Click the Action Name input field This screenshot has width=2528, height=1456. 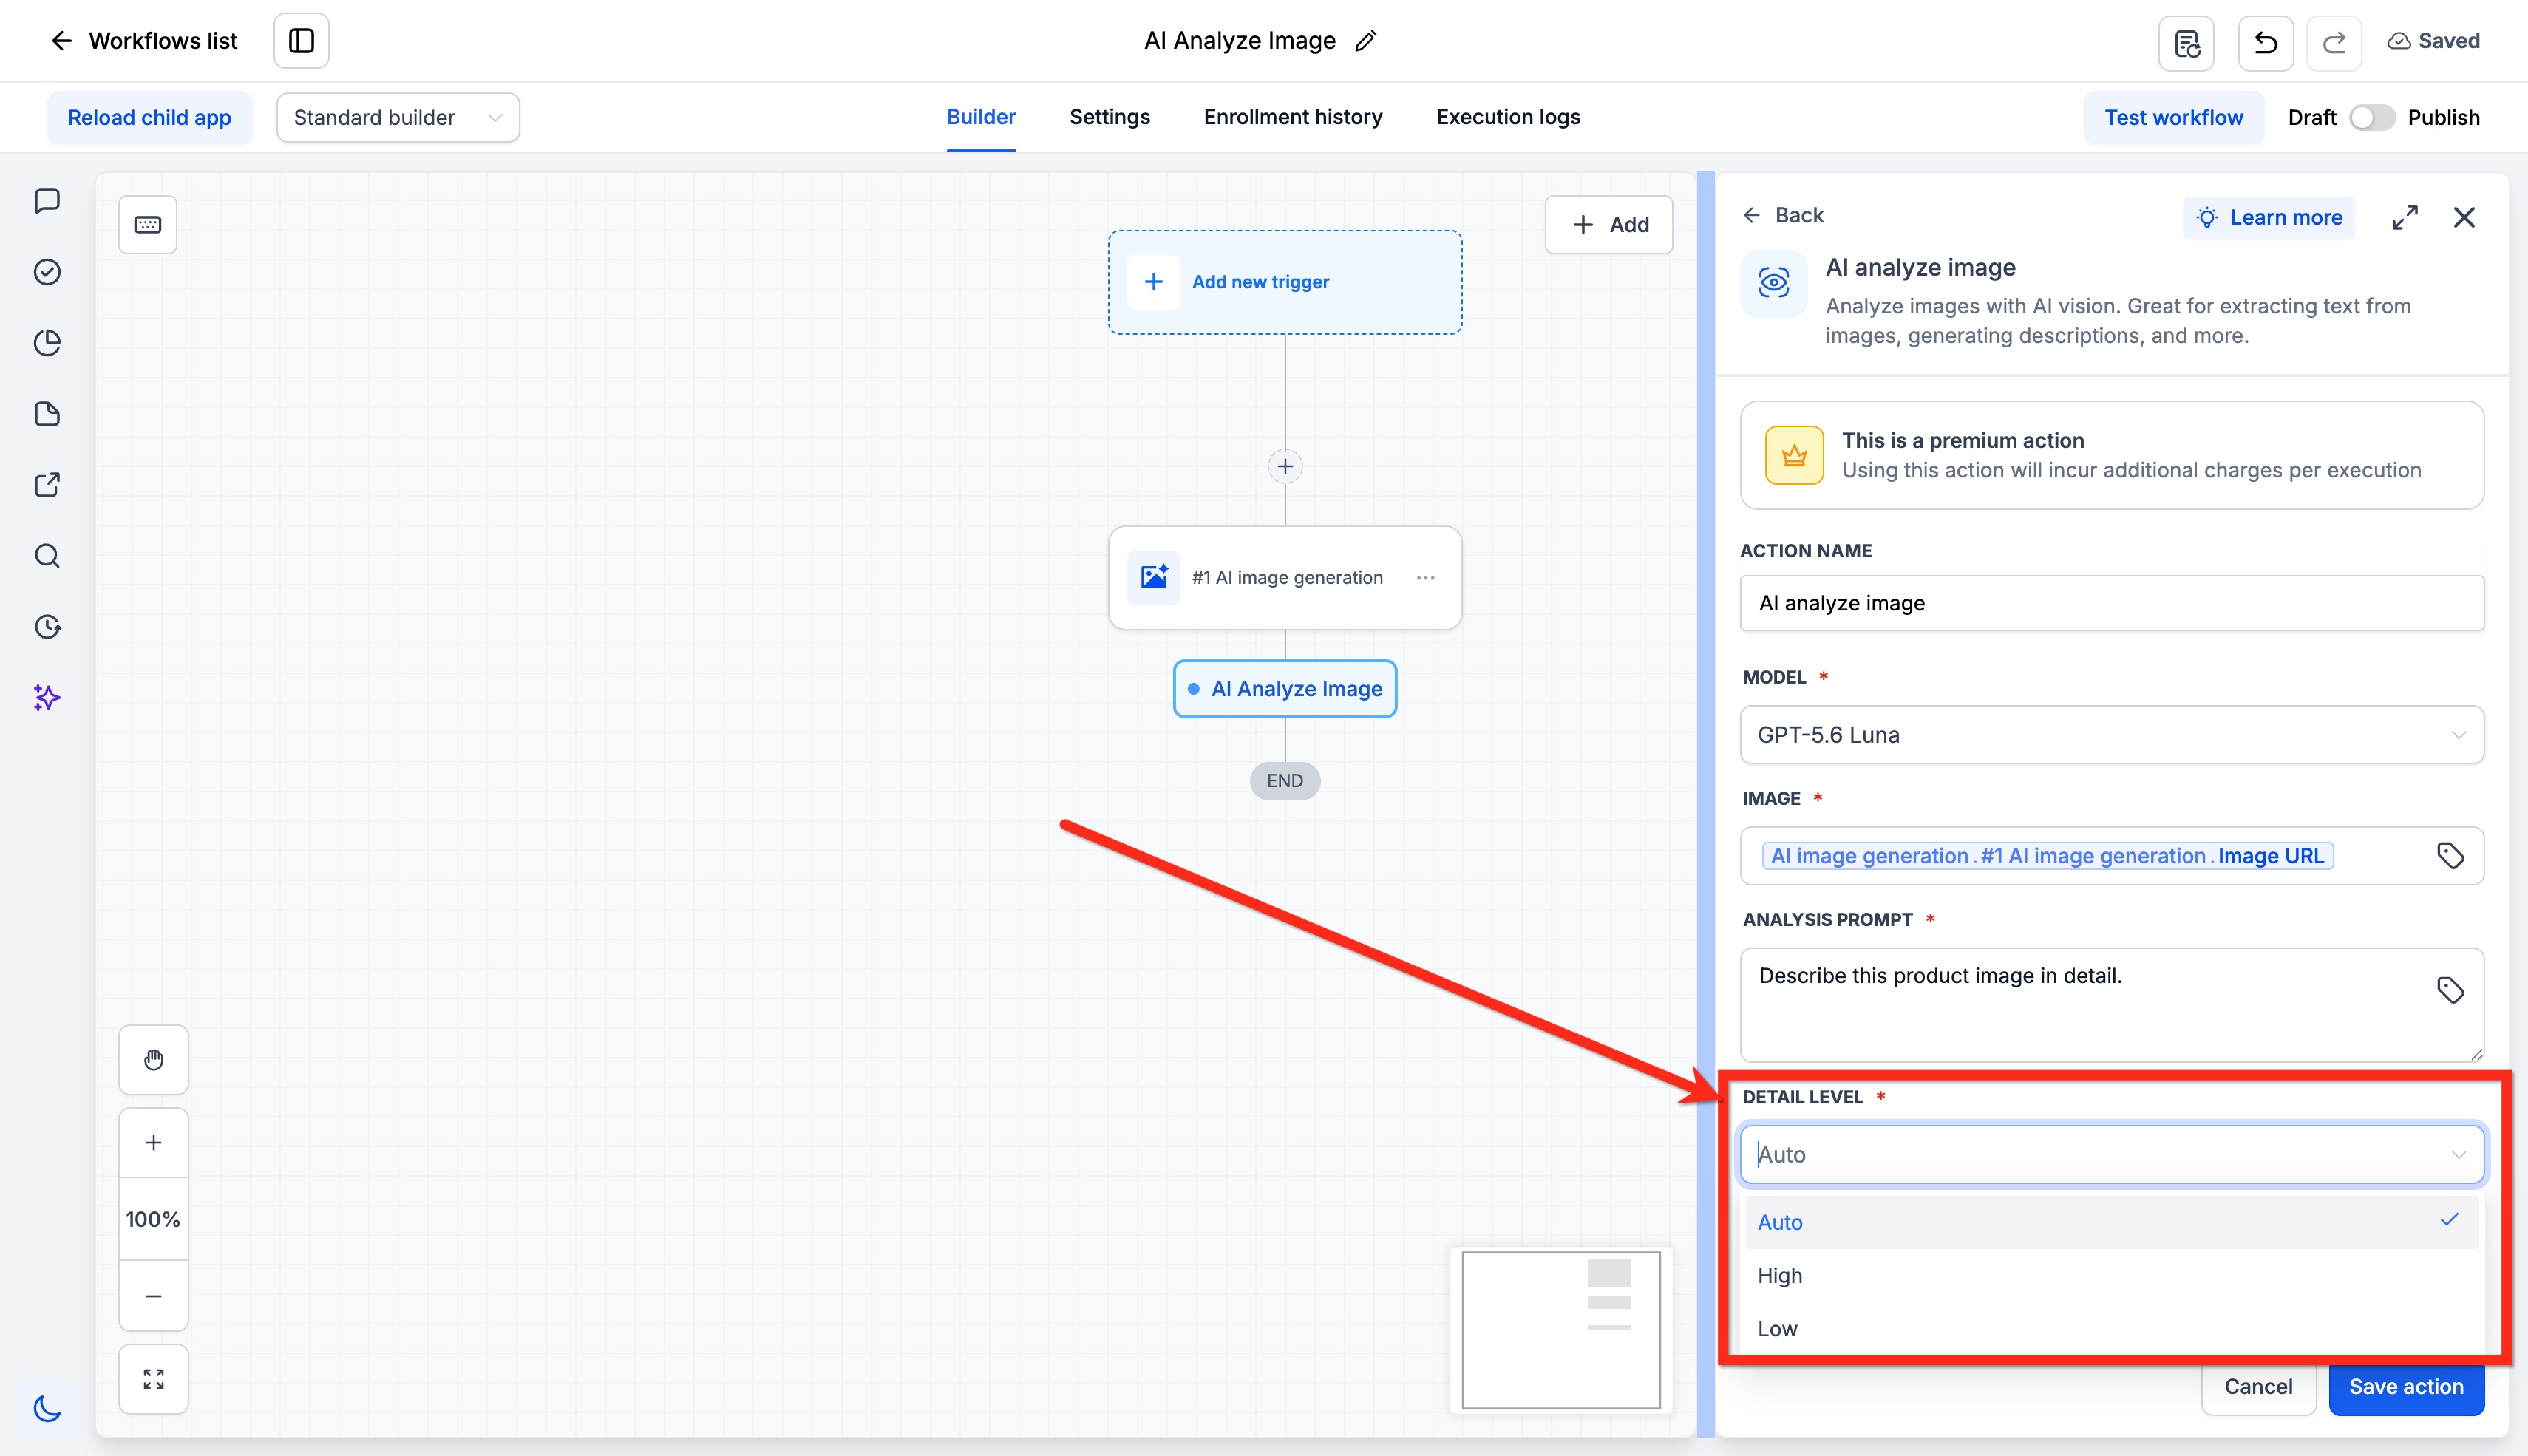pyautogui.click(x=2112, y=603)
